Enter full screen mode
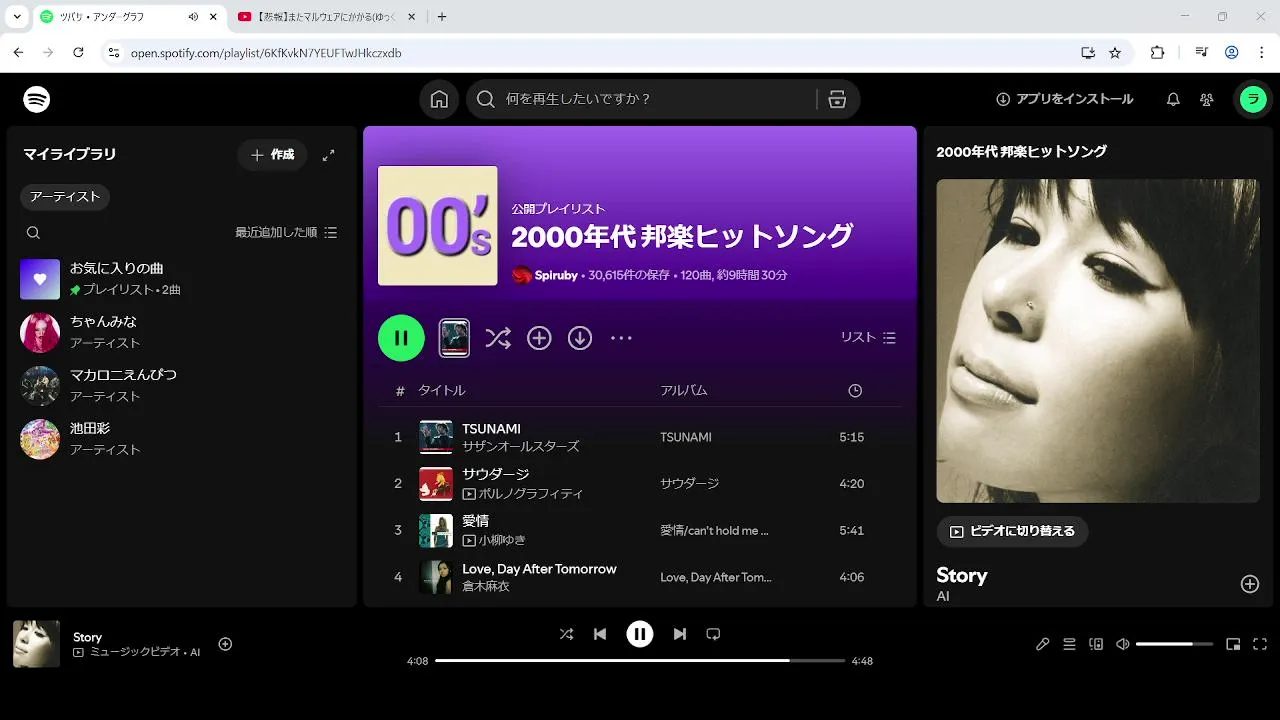The height and width of the screenshot is (720, 1280). pyautogui.click(x=1260, y=644)
